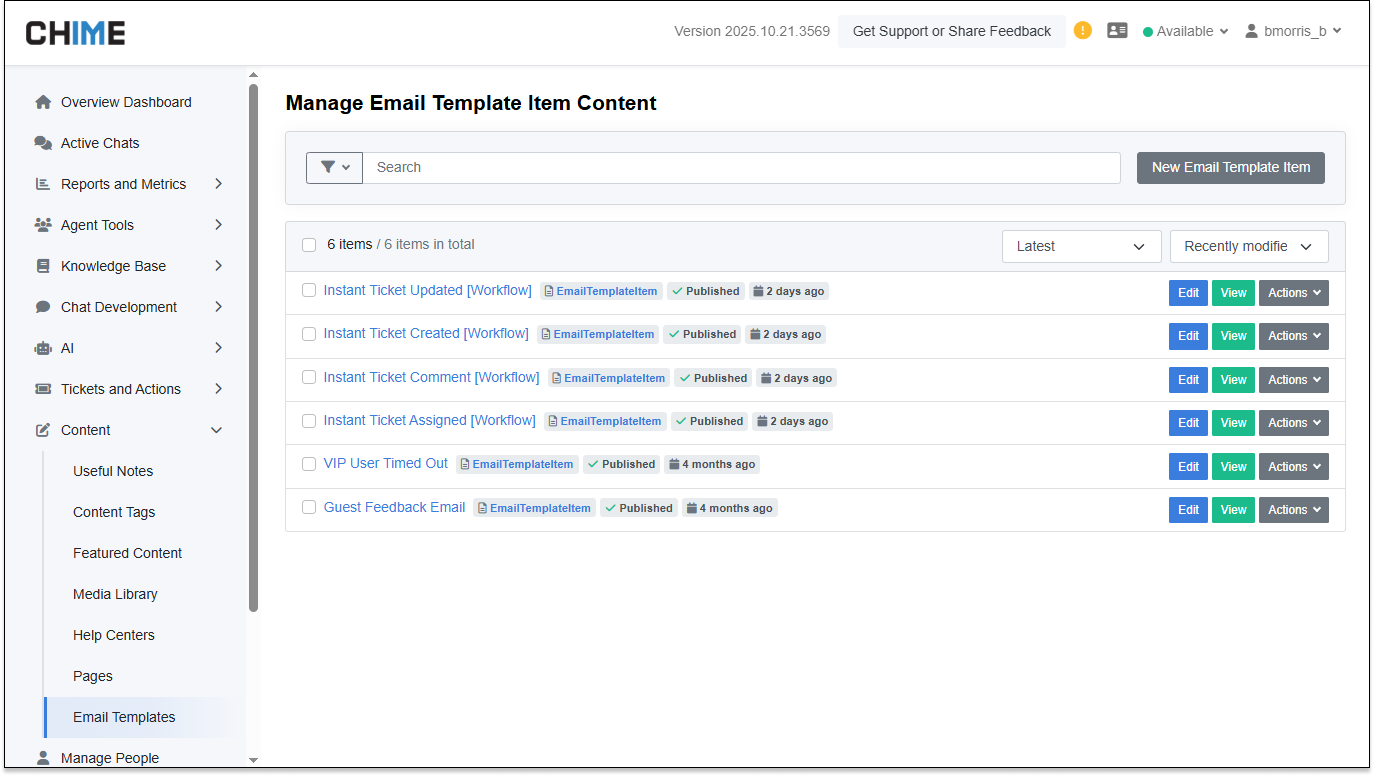Click the Active Chats speech bubbles icon
The width and height of the screenshot is (1374, 776).
(43, 143)
